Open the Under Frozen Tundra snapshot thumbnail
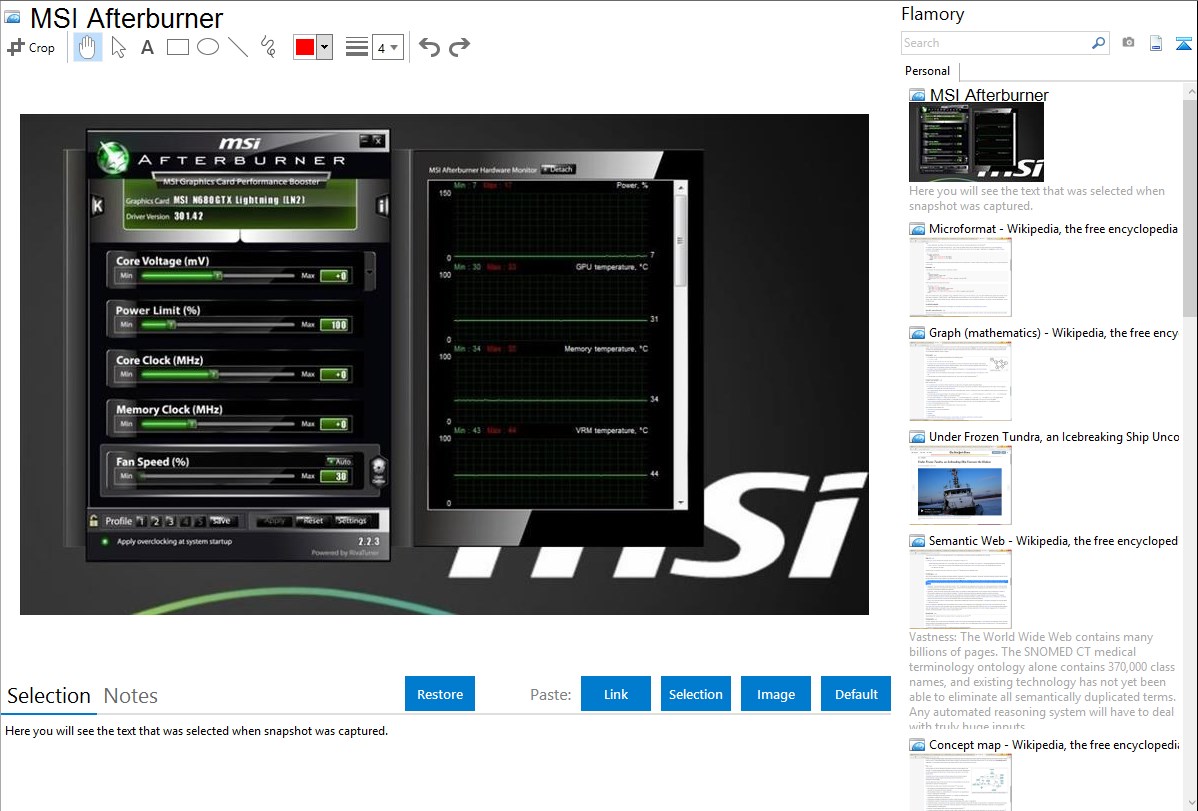The image size is (1198, 811). coord(960,485)
